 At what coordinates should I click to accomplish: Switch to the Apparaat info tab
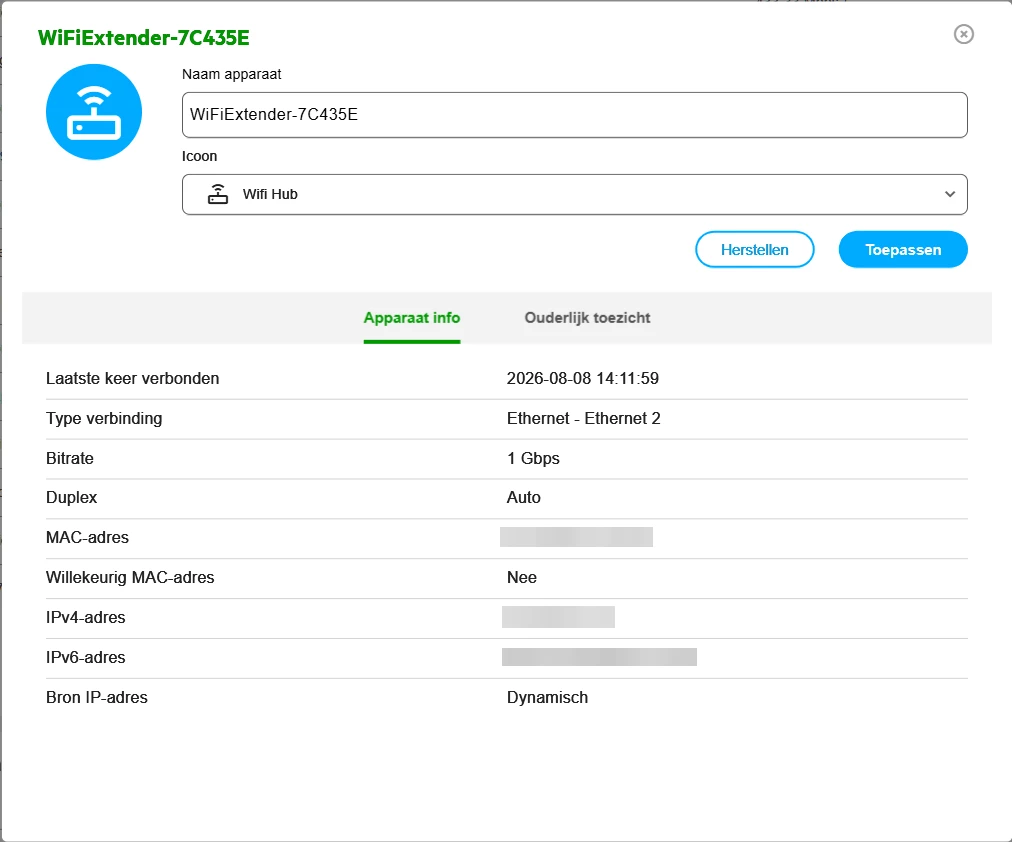pyautogui.click(x=412, y=318)
